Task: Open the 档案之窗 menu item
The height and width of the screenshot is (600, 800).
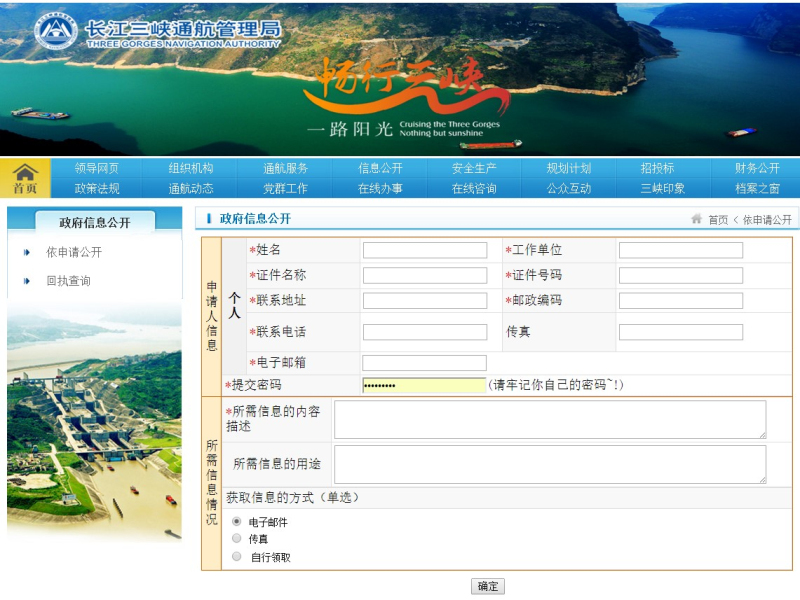Action: click(757, 188)
